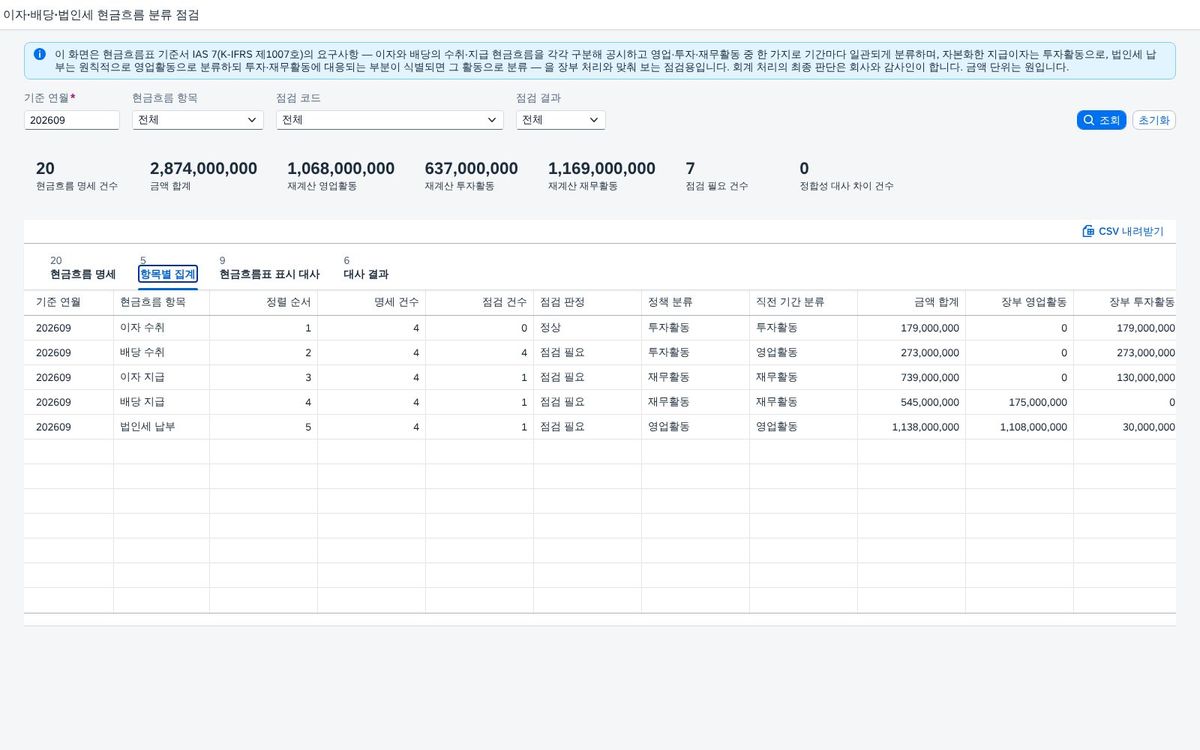Viewport: 1200px width, 750px height.
Task: Click the 재계산 영업활동 value 1,068,000,000
Action: (341, 169)
